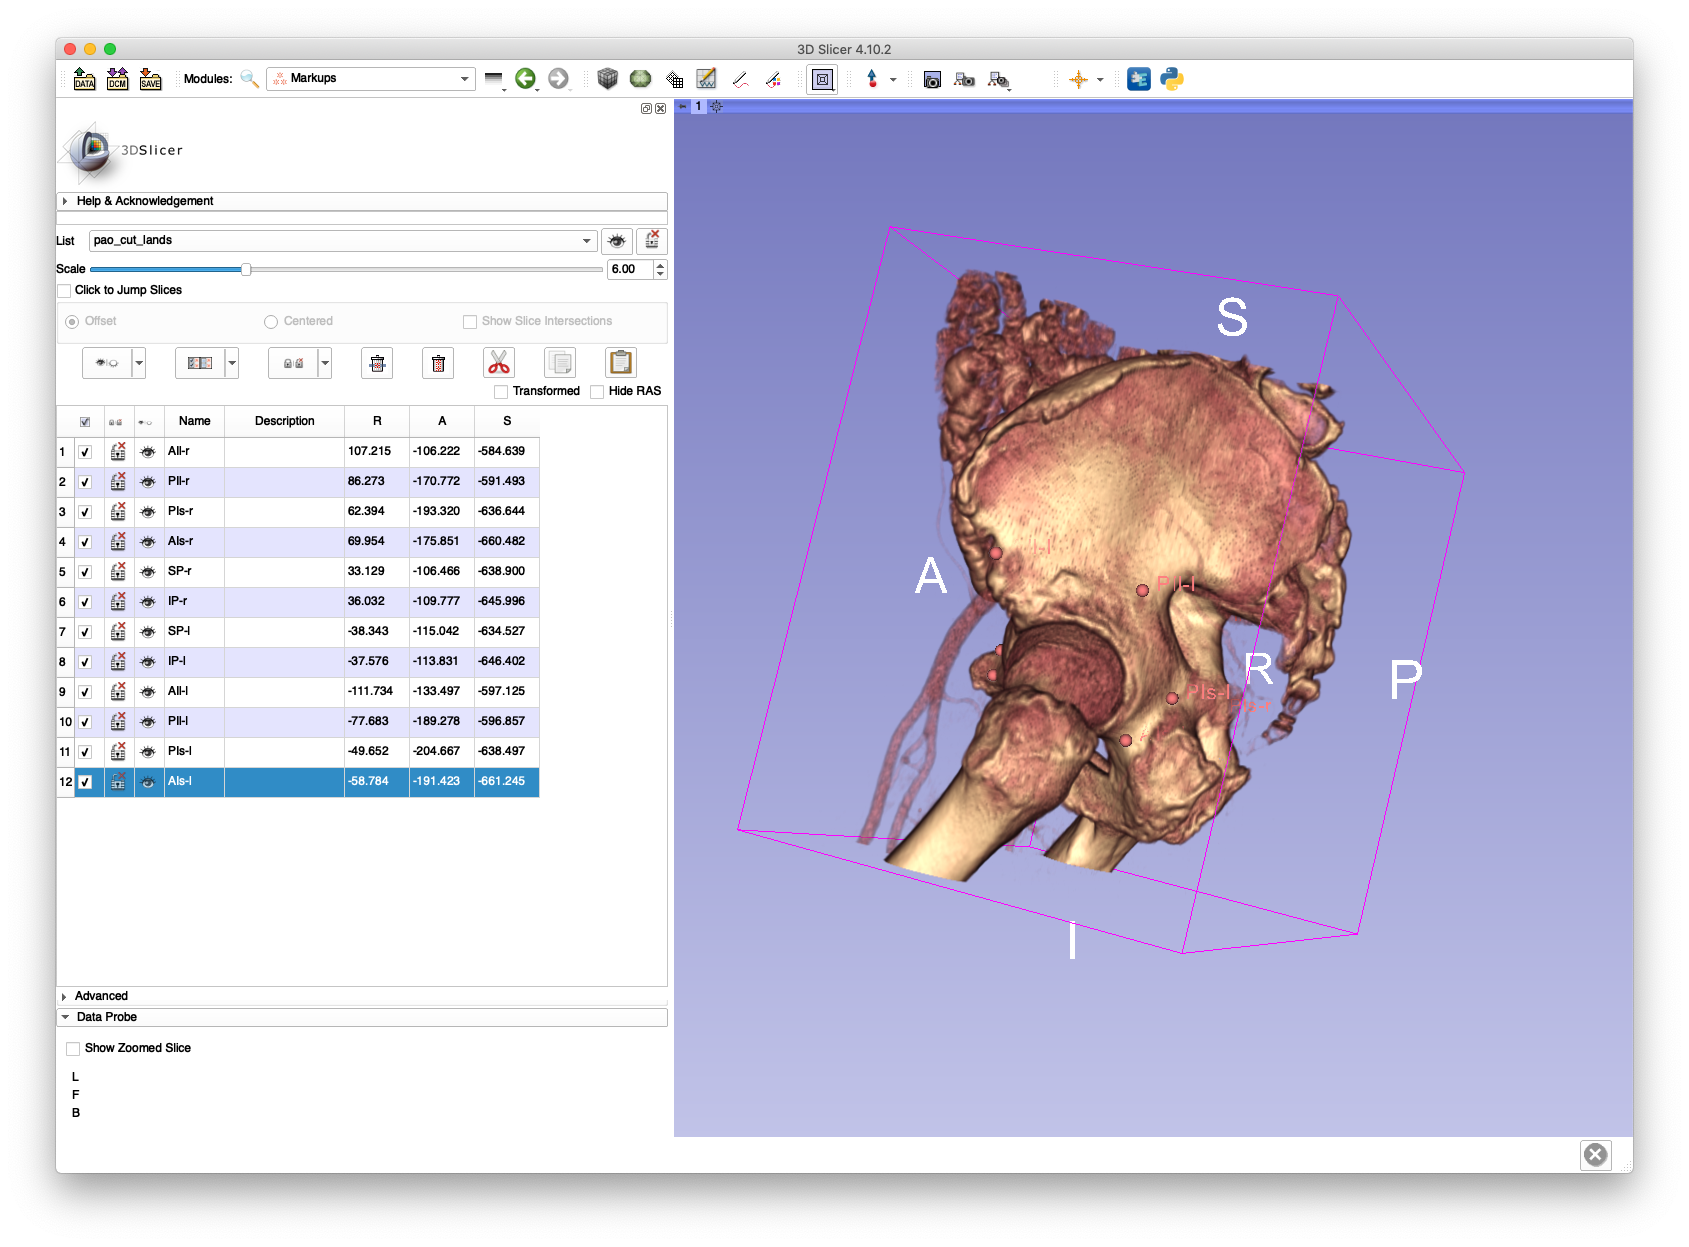Toggle visibility eye of PIs-r row
This screenshot has height=1247, width=1689.
tap(148, 512)
